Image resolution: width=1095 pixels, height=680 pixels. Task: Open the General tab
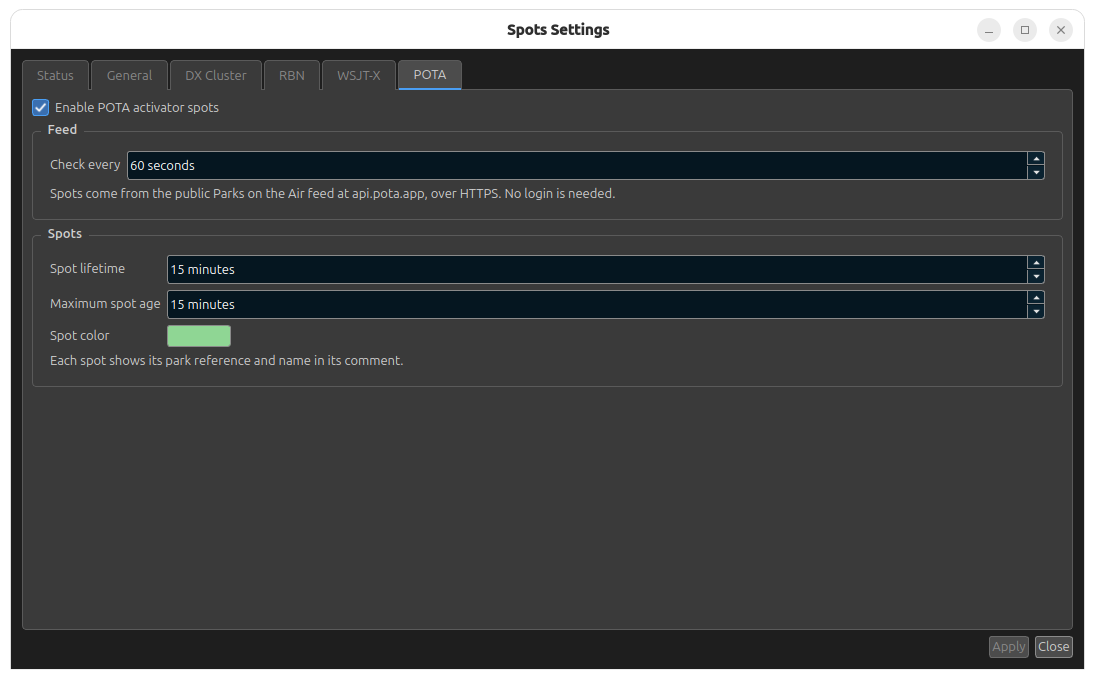(x=129, y=75)
